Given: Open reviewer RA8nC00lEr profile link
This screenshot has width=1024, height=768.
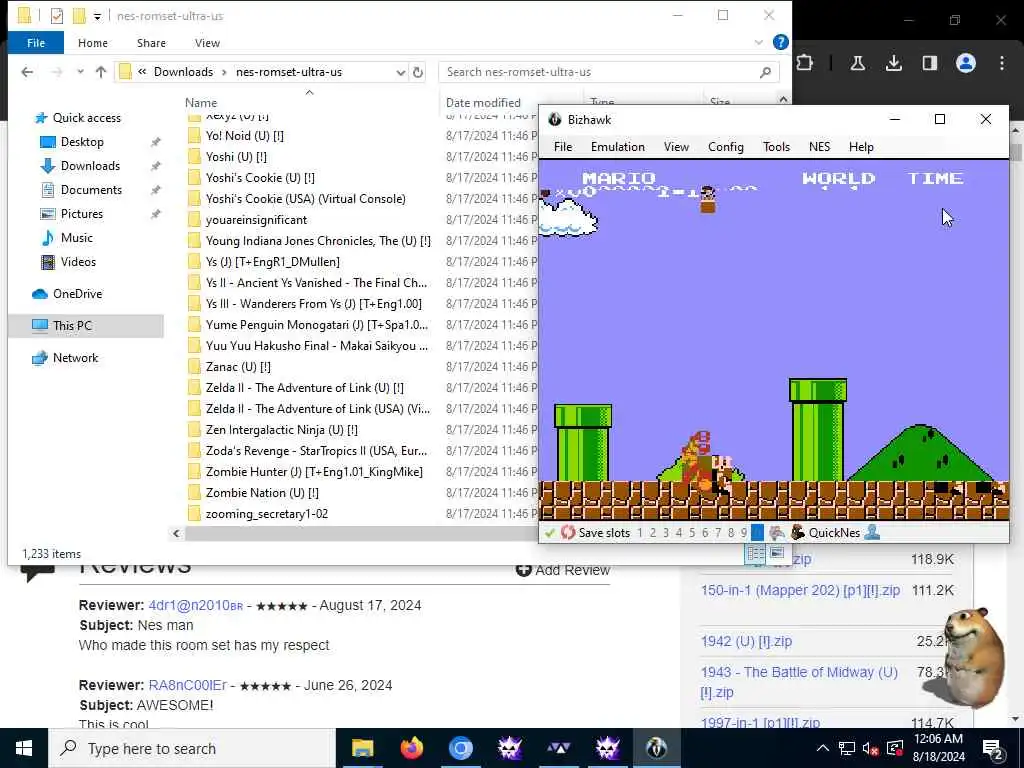Looking at the screenshot, I should tap(187, 685).
